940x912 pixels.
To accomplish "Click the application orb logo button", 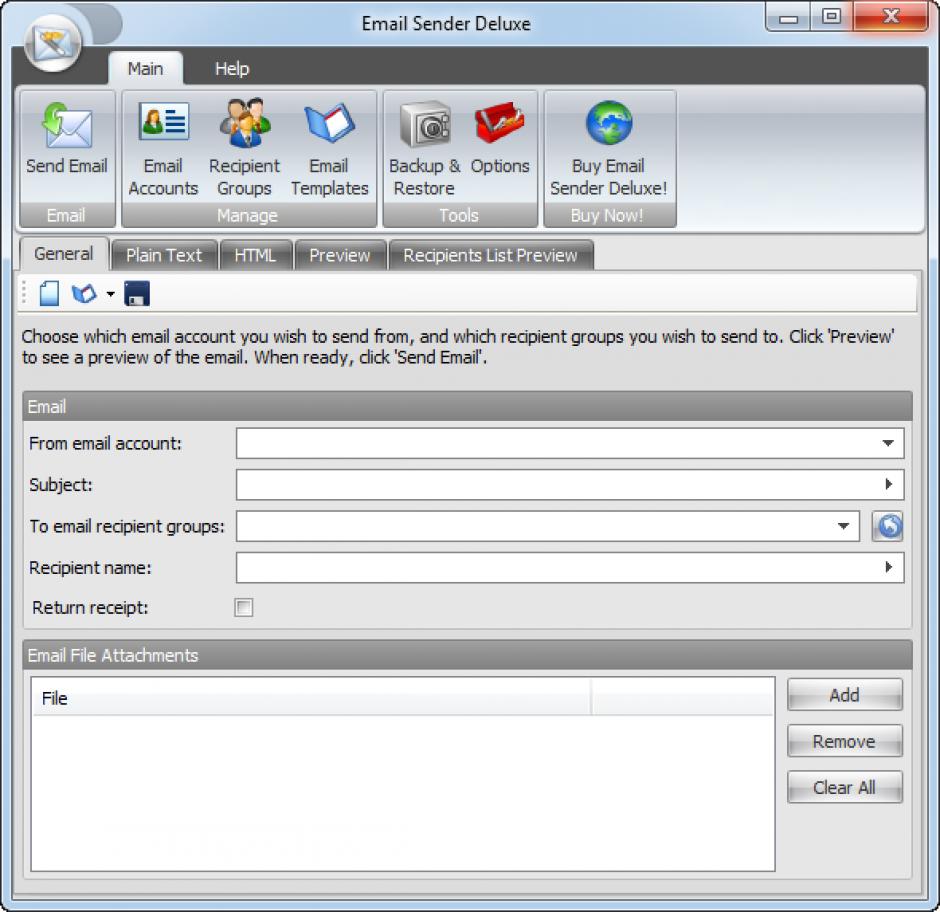I will pos(53,43).
